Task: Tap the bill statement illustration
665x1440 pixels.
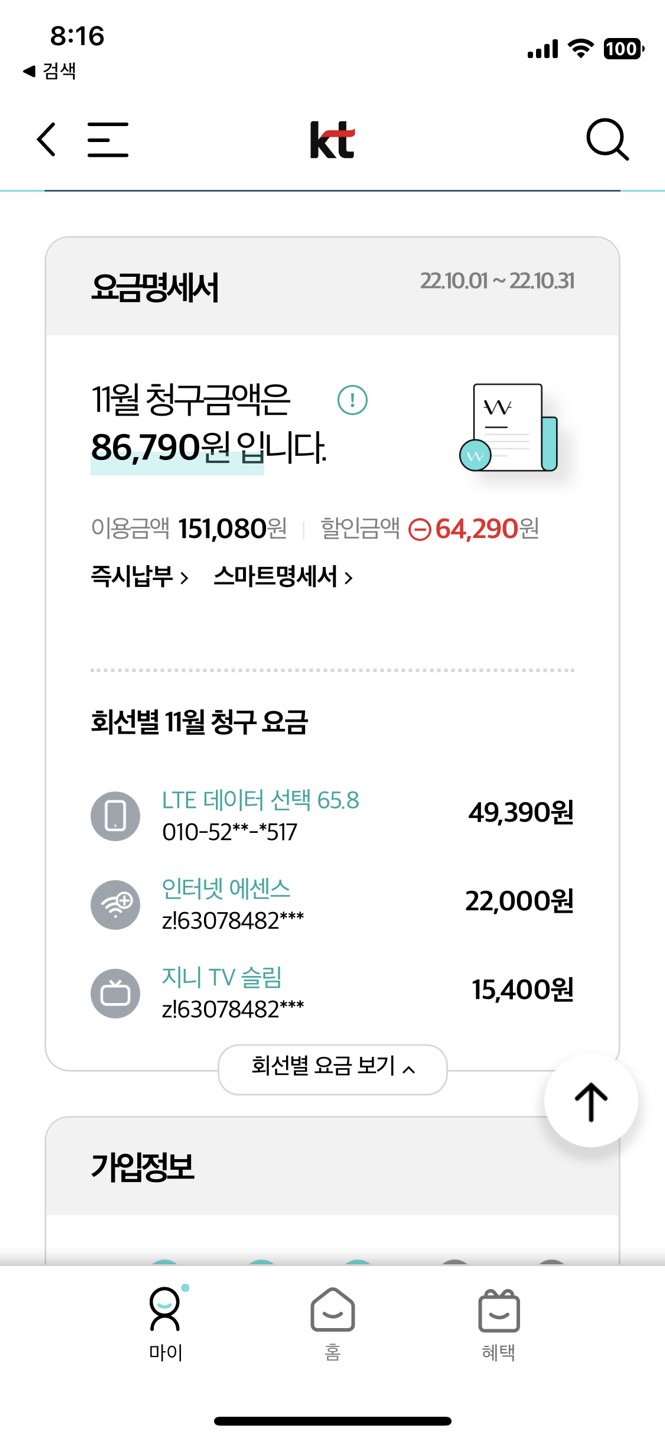Action: tap(508, 427)
